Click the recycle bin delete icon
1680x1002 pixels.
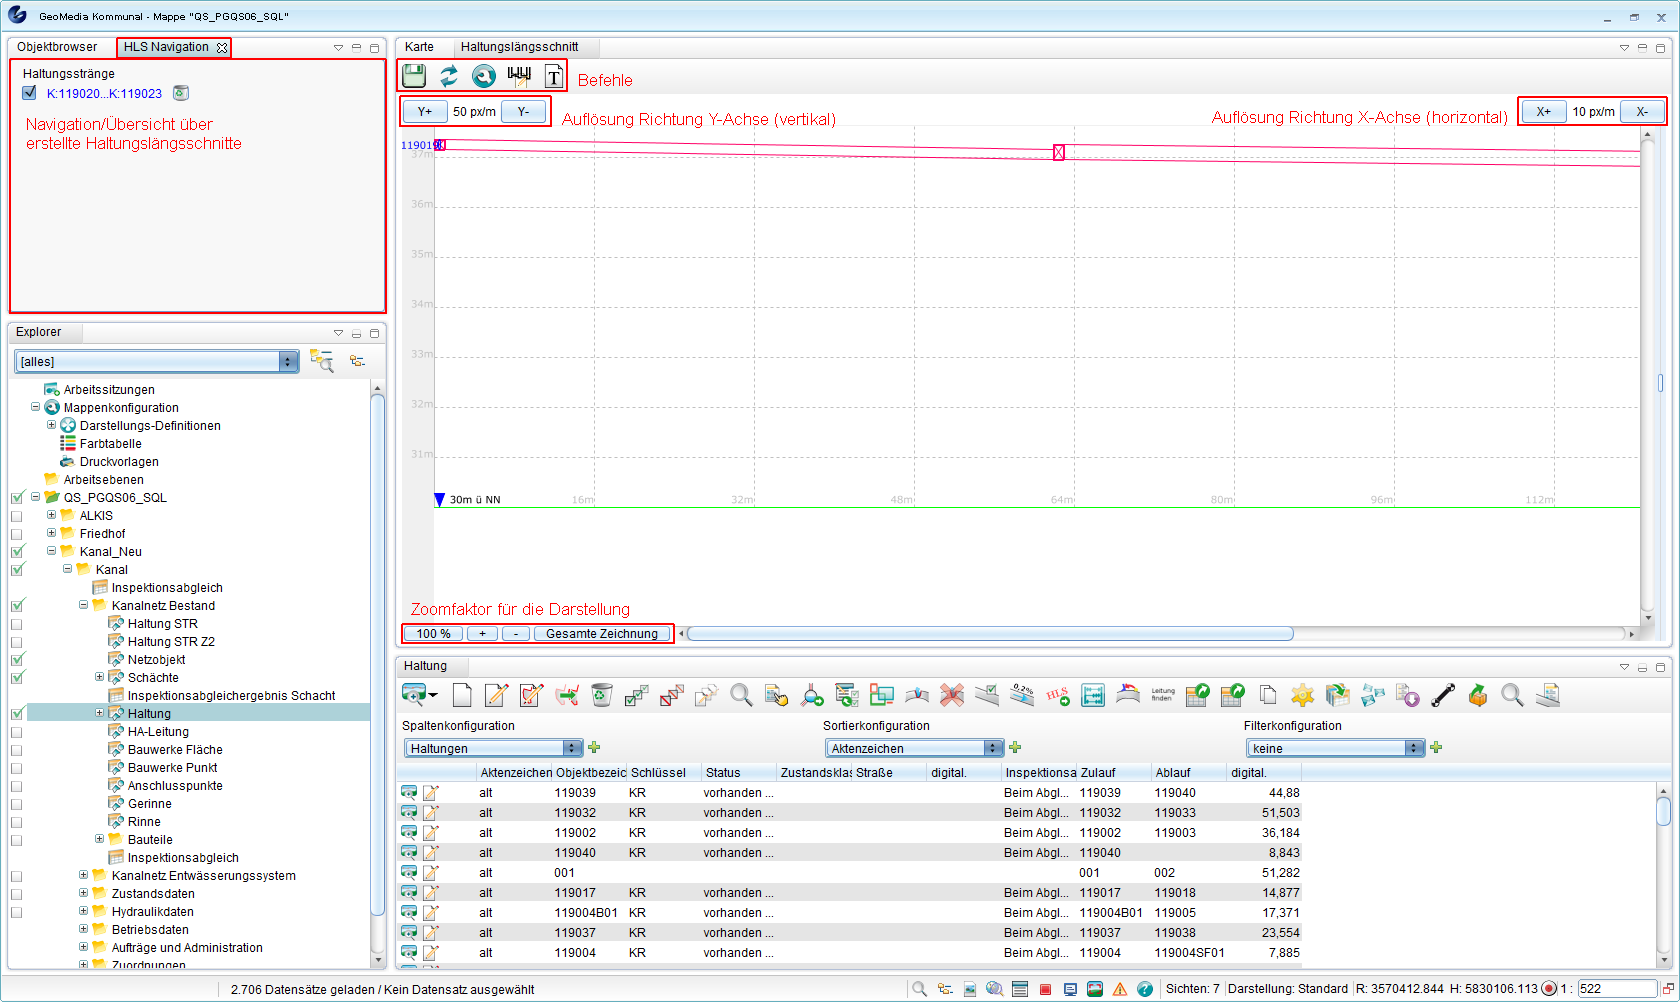(x=601, y=695)
